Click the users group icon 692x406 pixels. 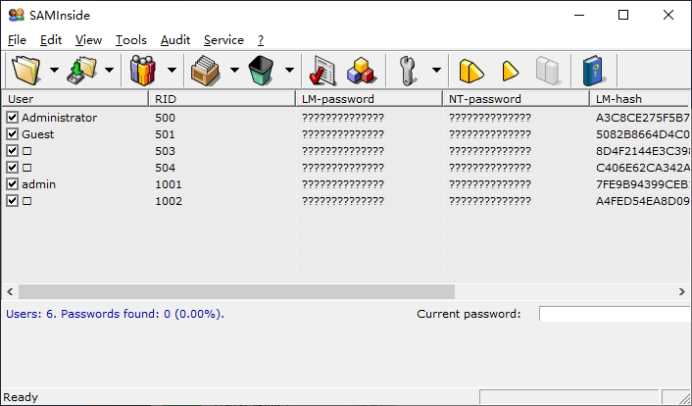point(143,70)
